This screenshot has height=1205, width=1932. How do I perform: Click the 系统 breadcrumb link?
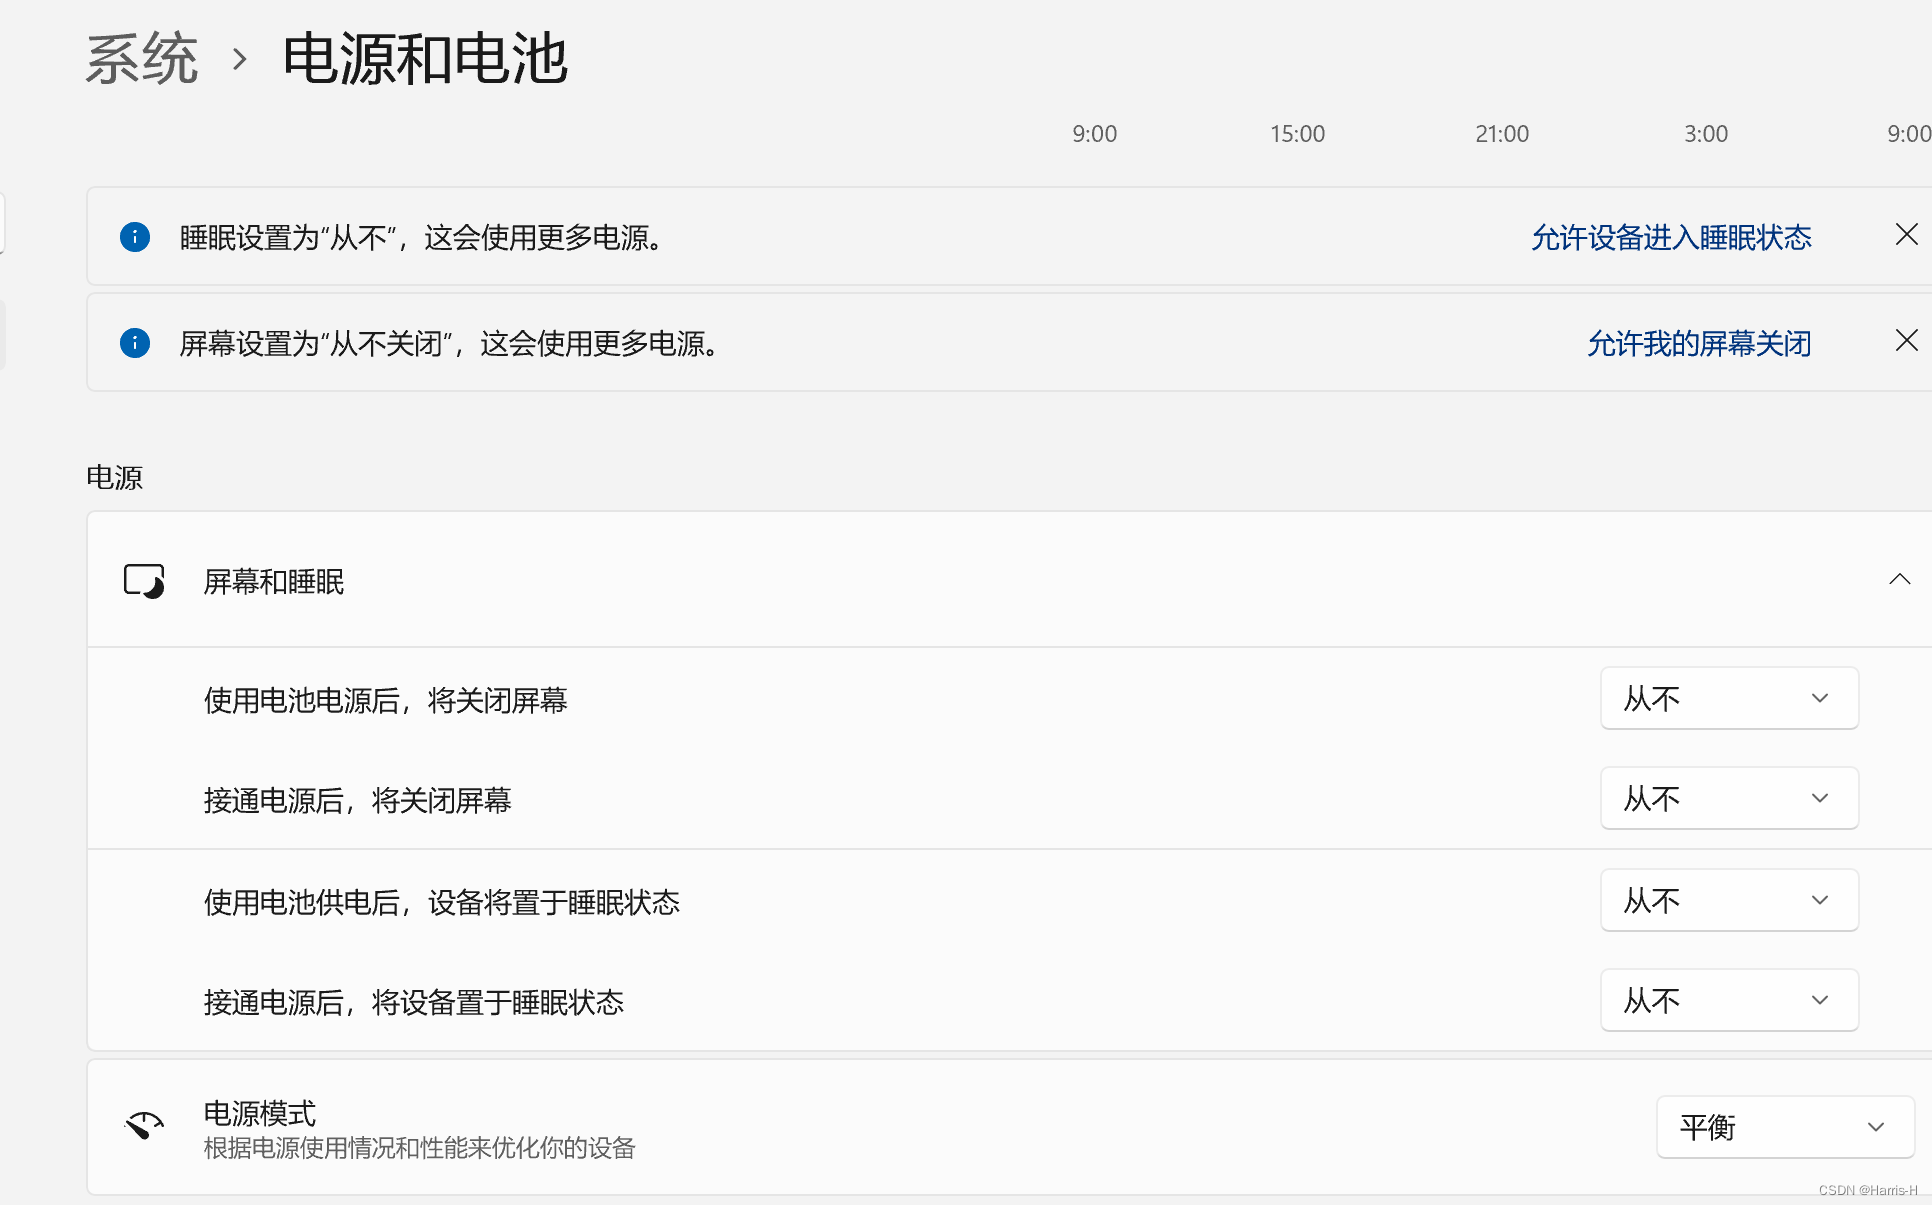pos(142,58)
